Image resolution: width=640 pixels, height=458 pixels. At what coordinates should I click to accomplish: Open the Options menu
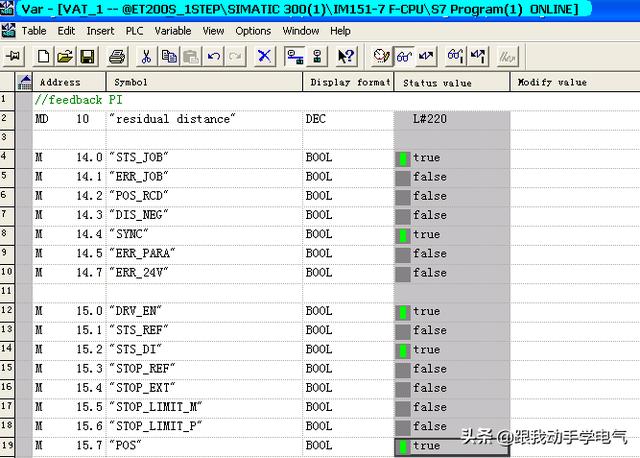coord(253,31)
